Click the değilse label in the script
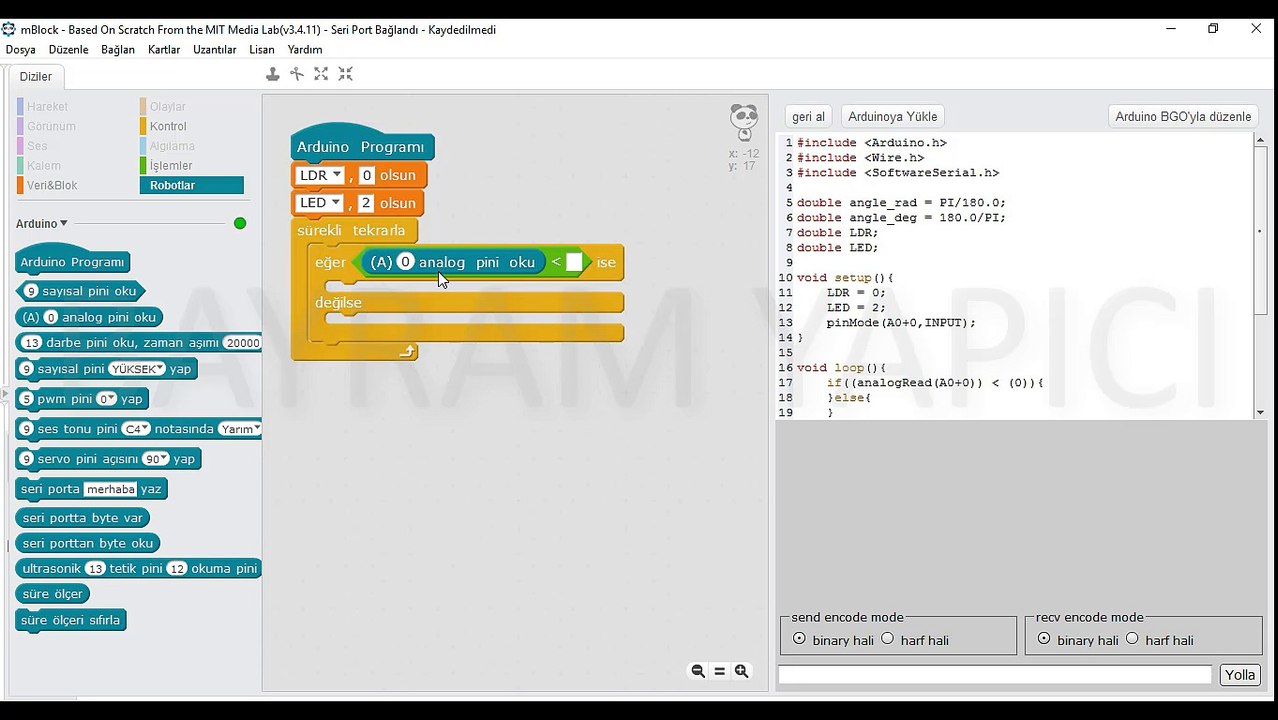 [339, 302]
